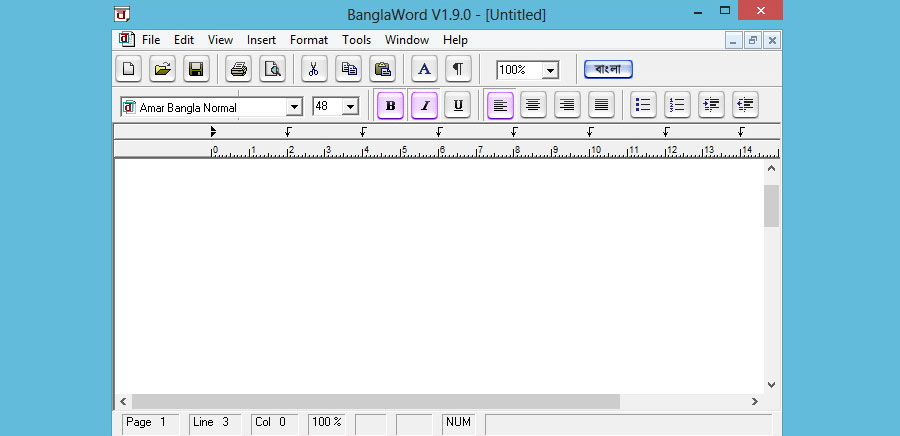Click the first indent button after numbered list
Image resolution: width=900 pixels, height=436 pixels.
pos(712,106)
